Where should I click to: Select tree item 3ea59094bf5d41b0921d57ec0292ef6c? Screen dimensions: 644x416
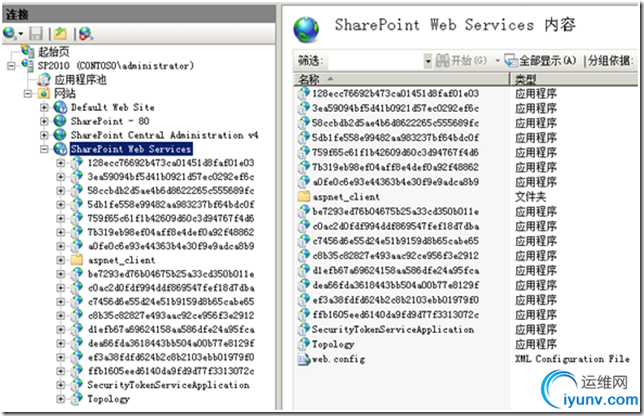pyautogui.click(x=171, y=177)
